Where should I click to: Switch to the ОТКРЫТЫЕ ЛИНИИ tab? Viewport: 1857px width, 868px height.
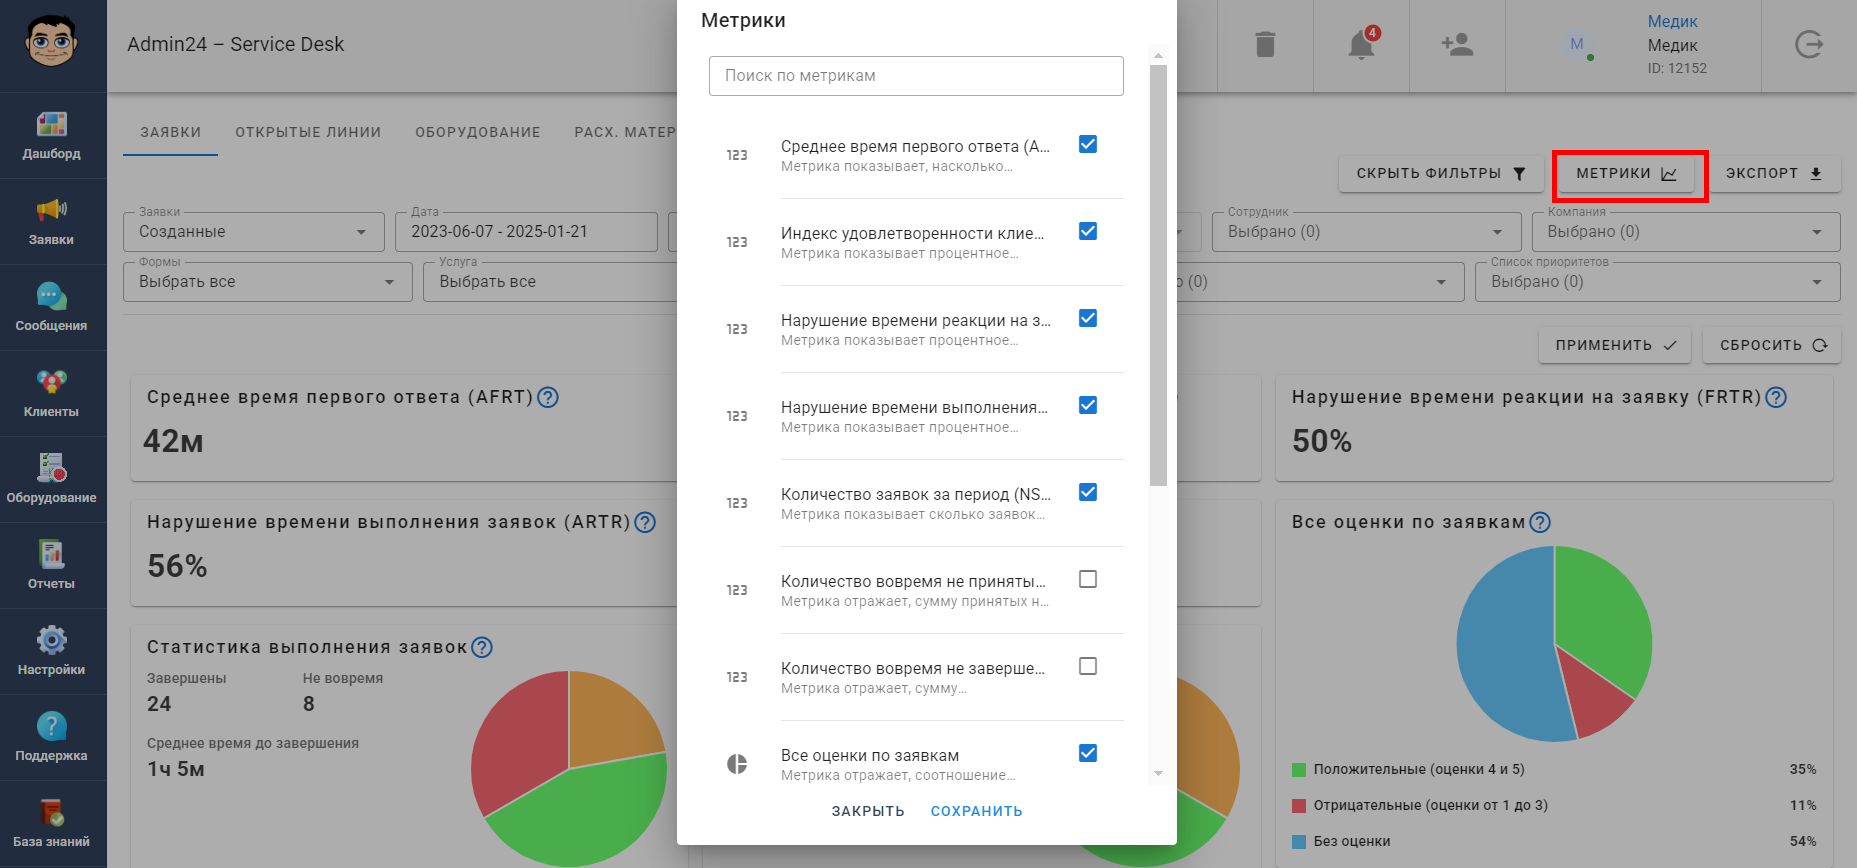(308, 132)
